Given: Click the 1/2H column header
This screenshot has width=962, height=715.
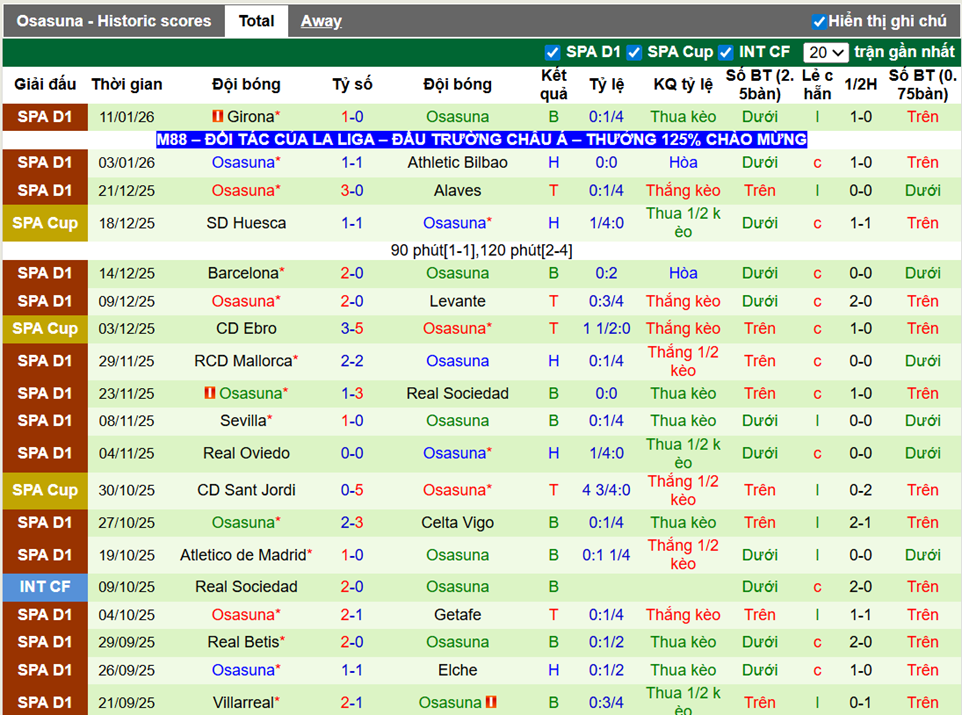Looking at the screenshot, I should point(860,84).
